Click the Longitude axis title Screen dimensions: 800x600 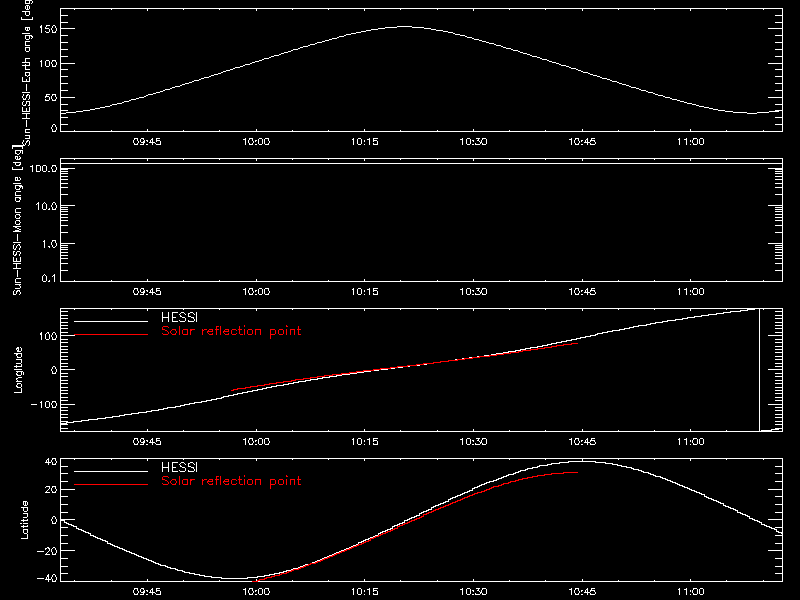[x=18, y=370]
